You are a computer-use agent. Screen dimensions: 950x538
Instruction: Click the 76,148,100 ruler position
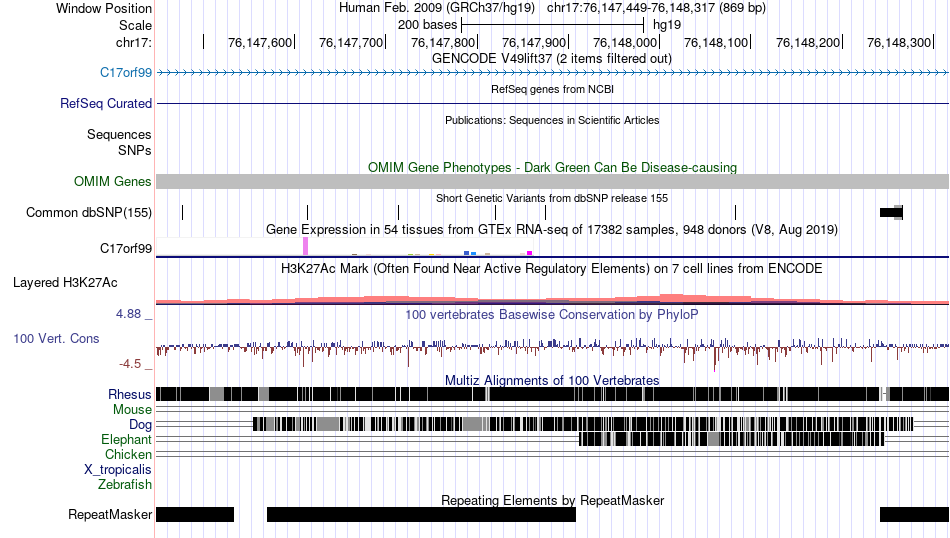click(x=716, y=42)
